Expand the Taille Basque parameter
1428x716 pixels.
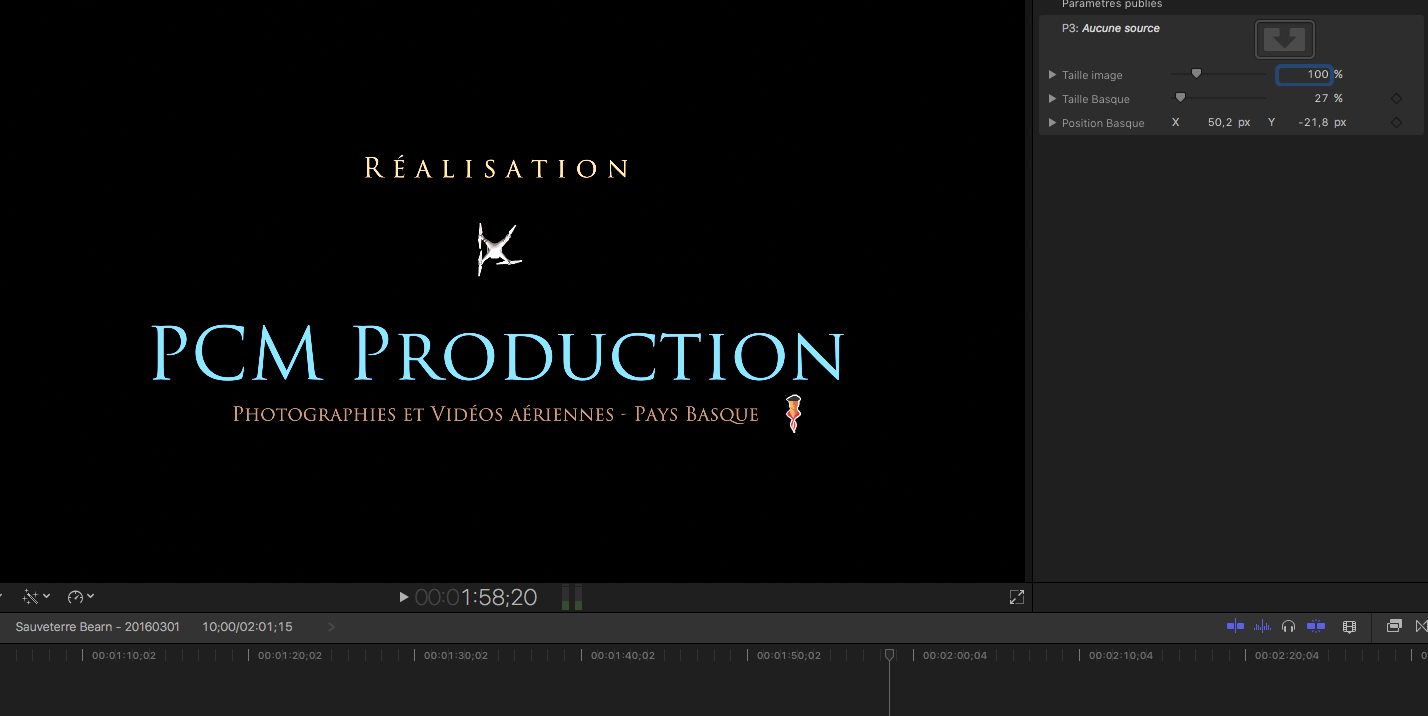coord(1052,99)
